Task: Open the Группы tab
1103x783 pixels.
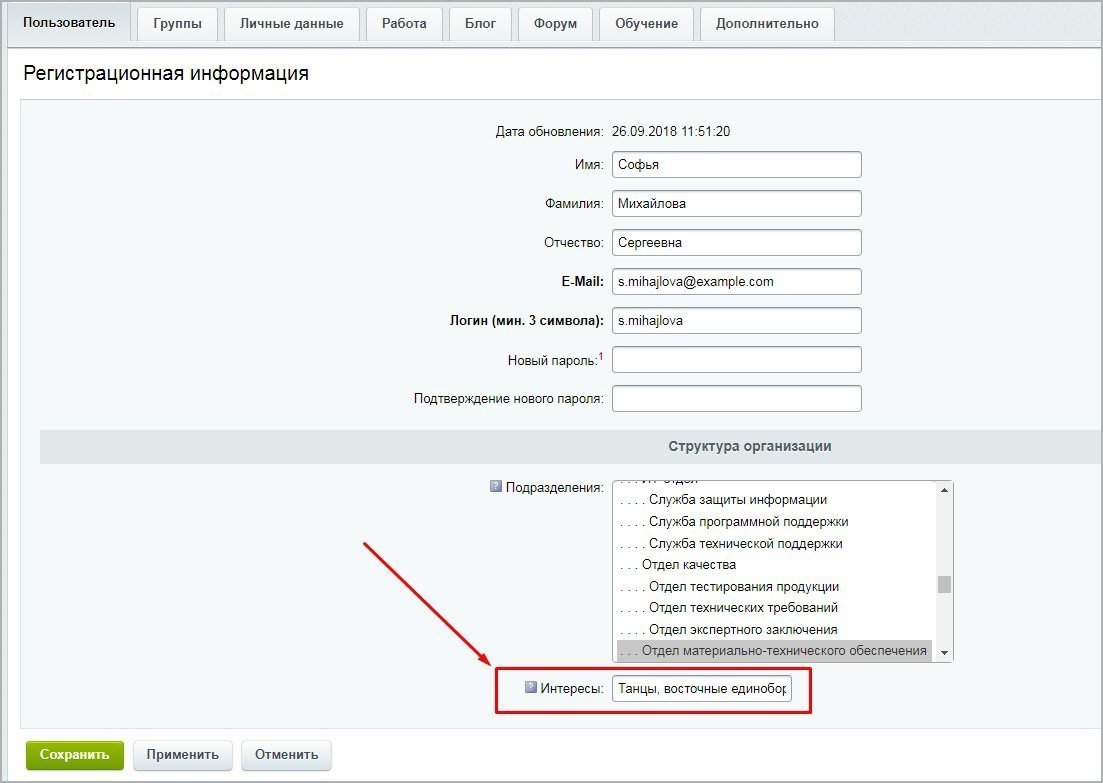Action: pyautogui.click(x=177, y=24)
